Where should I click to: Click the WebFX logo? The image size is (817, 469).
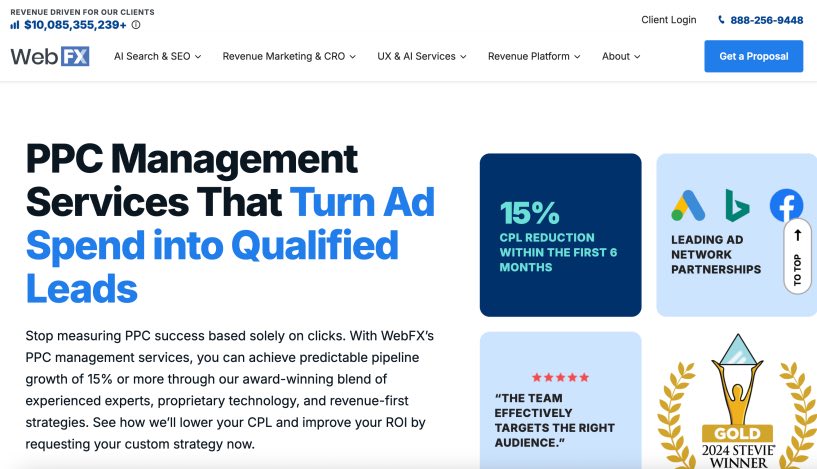click(x=50, y=56)
